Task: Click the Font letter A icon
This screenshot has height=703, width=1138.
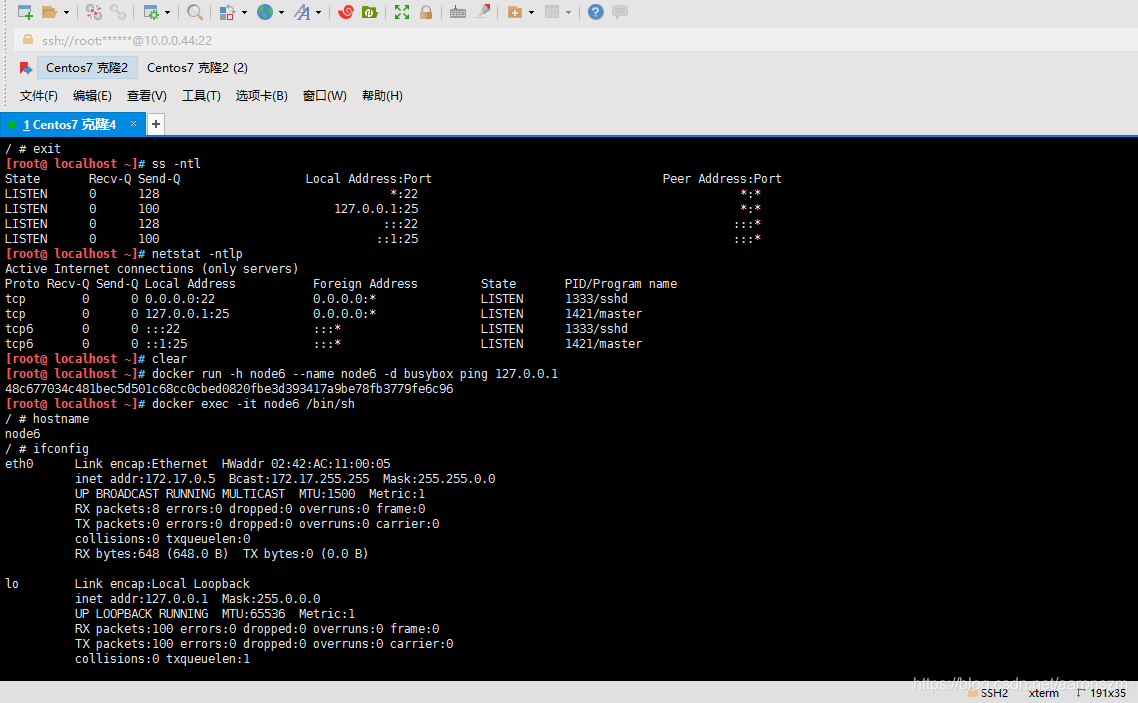Action: click(302, 12)
